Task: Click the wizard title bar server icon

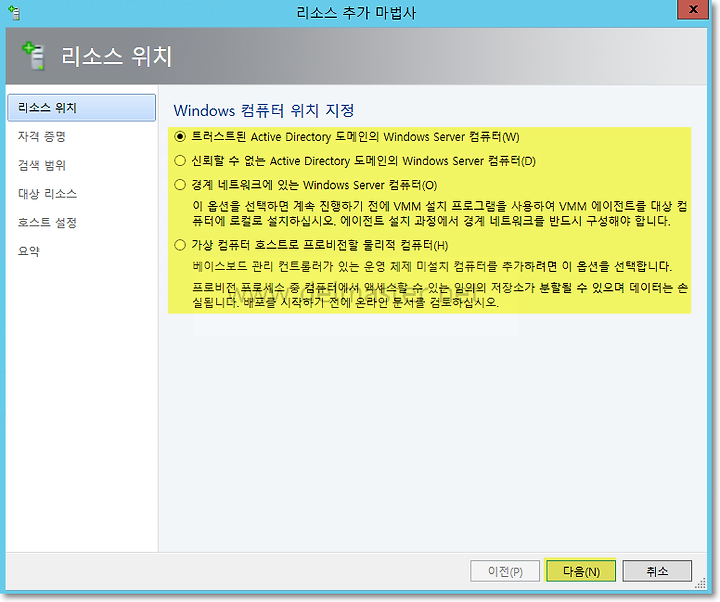Action: (x=14, y=12)
